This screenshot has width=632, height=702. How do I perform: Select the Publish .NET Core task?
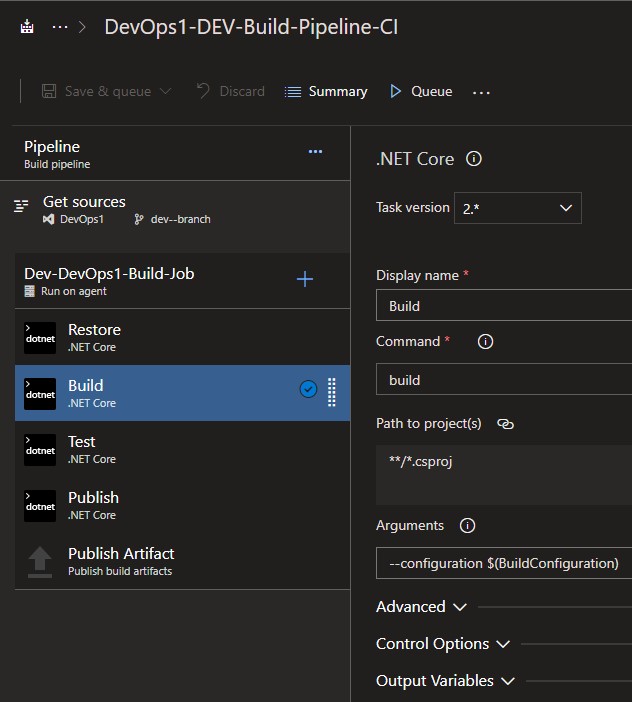pos(183,505)
